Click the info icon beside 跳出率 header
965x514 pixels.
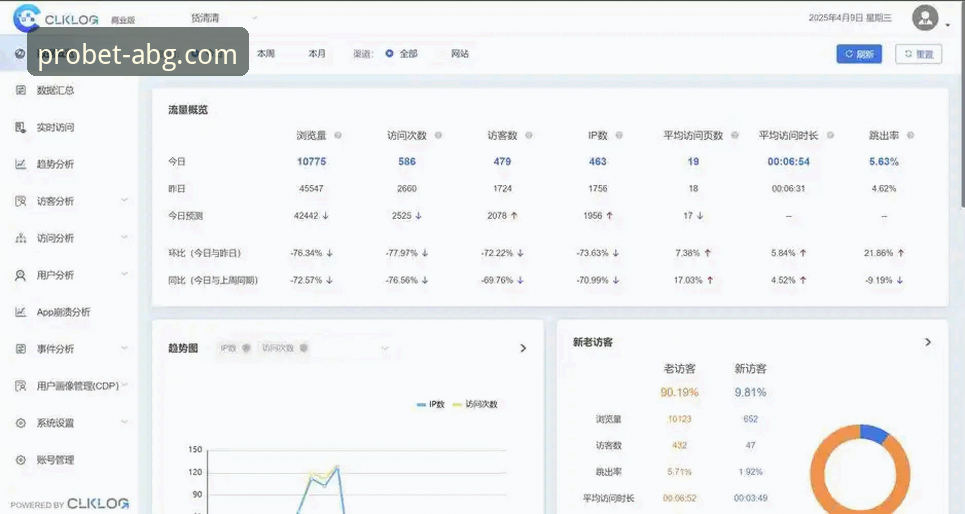910,135
